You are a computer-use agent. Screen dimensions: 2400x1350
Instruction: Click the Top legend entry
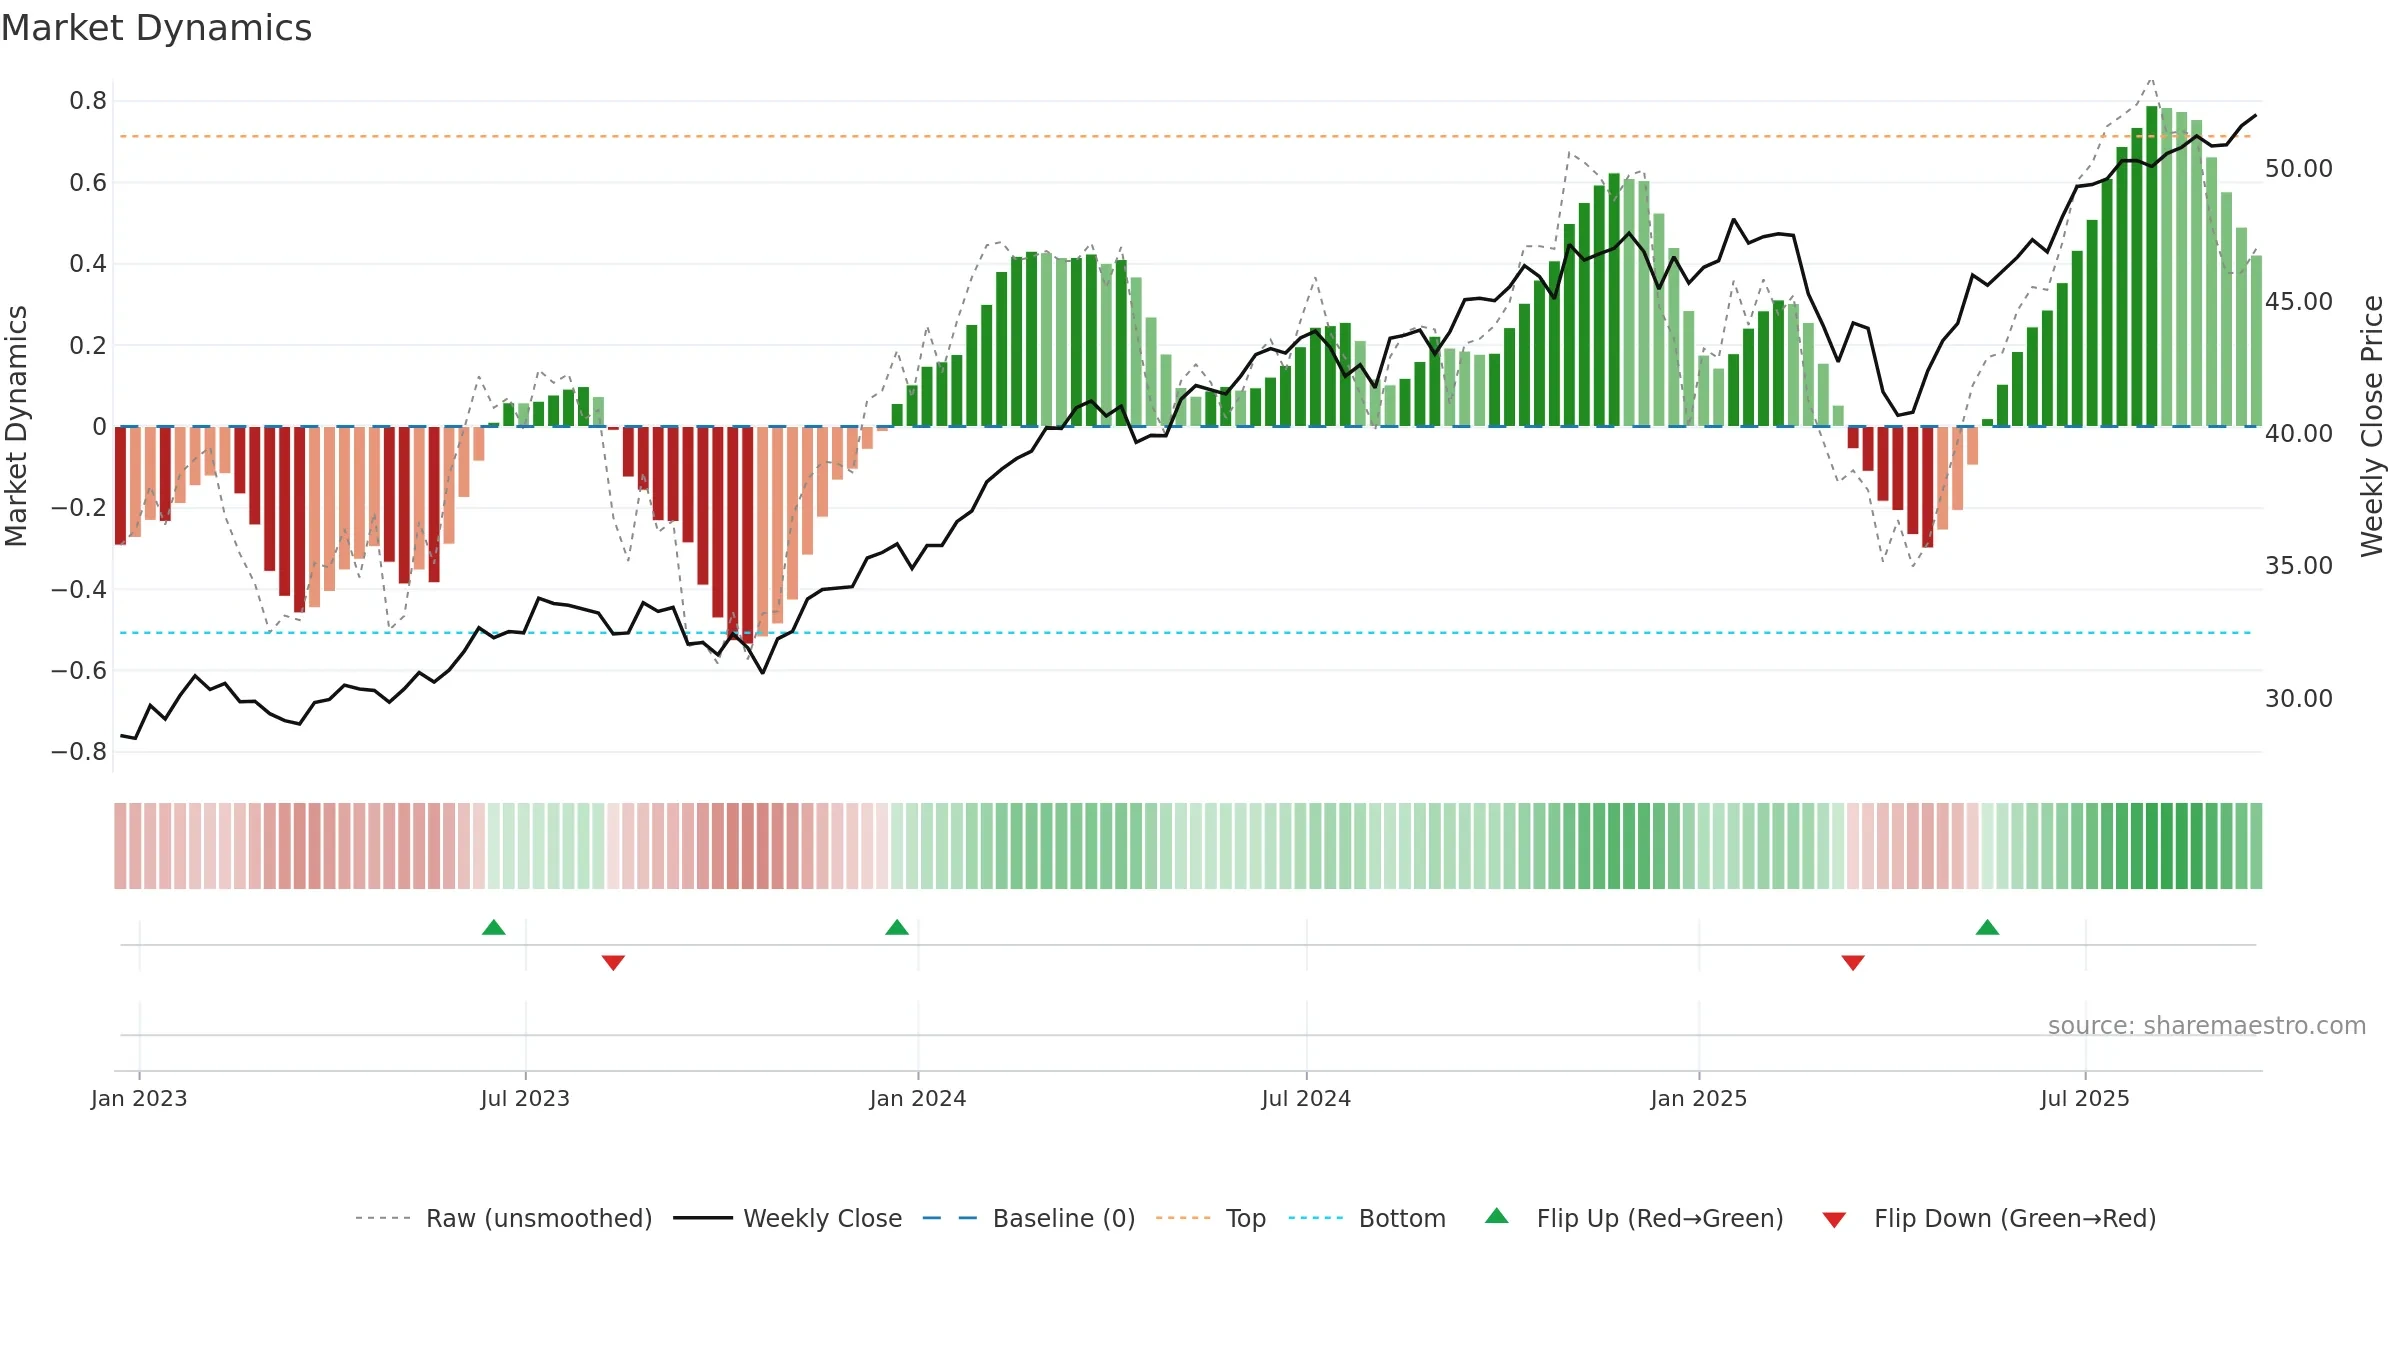click(1211, 1218)
